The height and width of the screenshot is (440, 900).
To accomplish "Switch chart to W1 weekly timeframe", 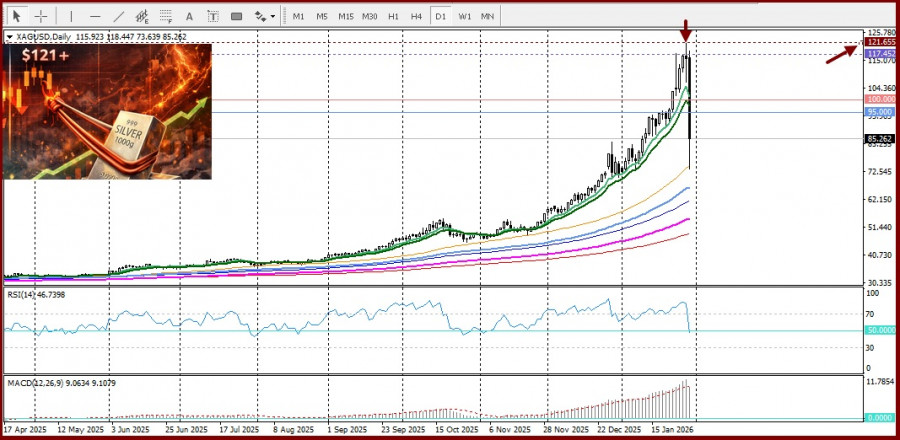I will coord(465,17).
